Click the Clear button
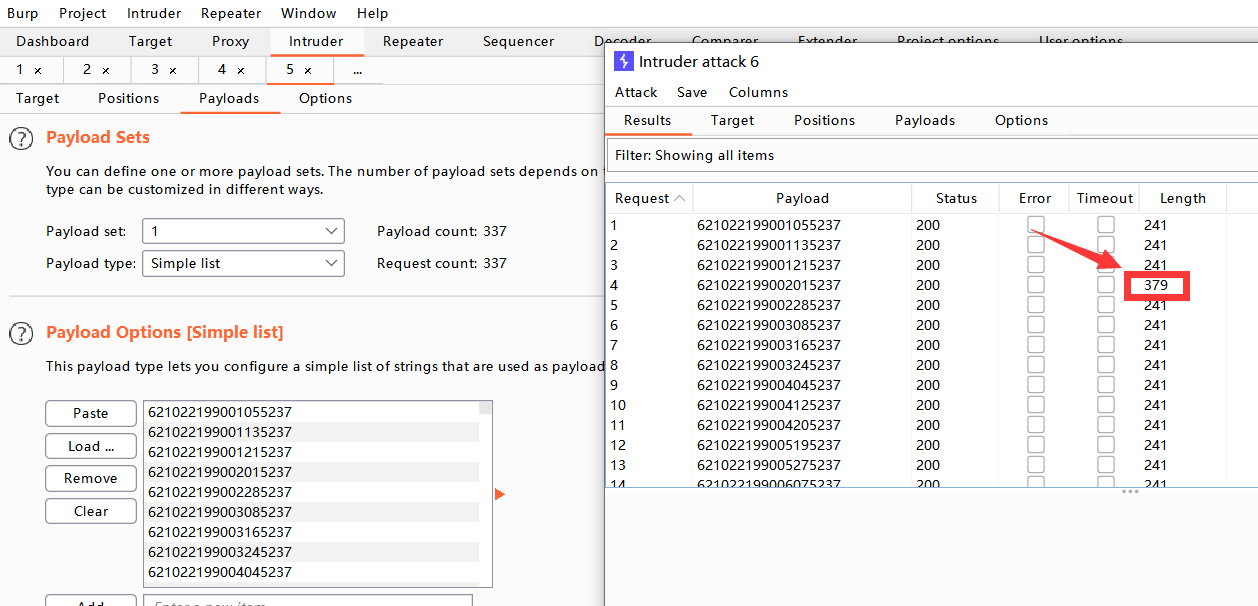Image resolution: width=1258 pixels, height=606 pixels. pyautogui.click(x=91, y=511)
